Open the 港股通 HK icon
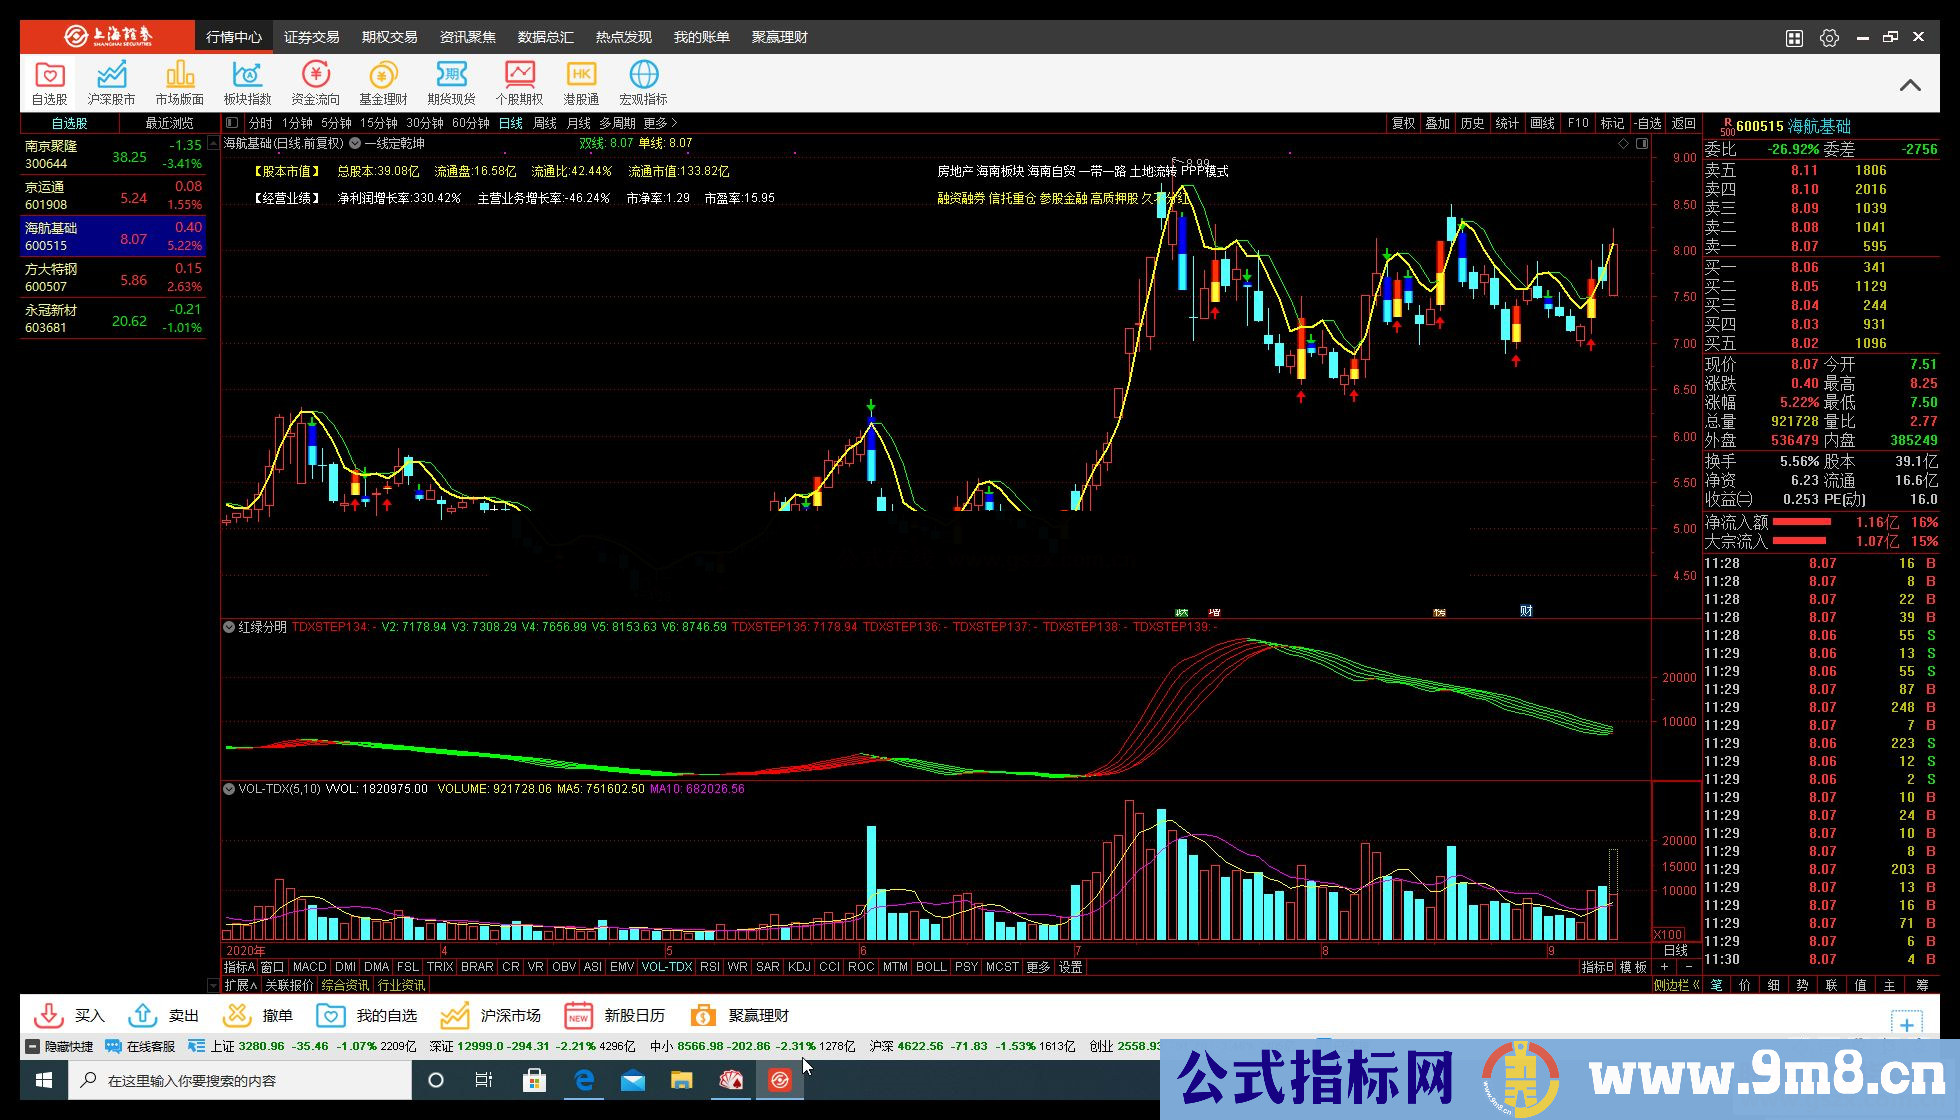The image size is (1960, 1120). 581,82
